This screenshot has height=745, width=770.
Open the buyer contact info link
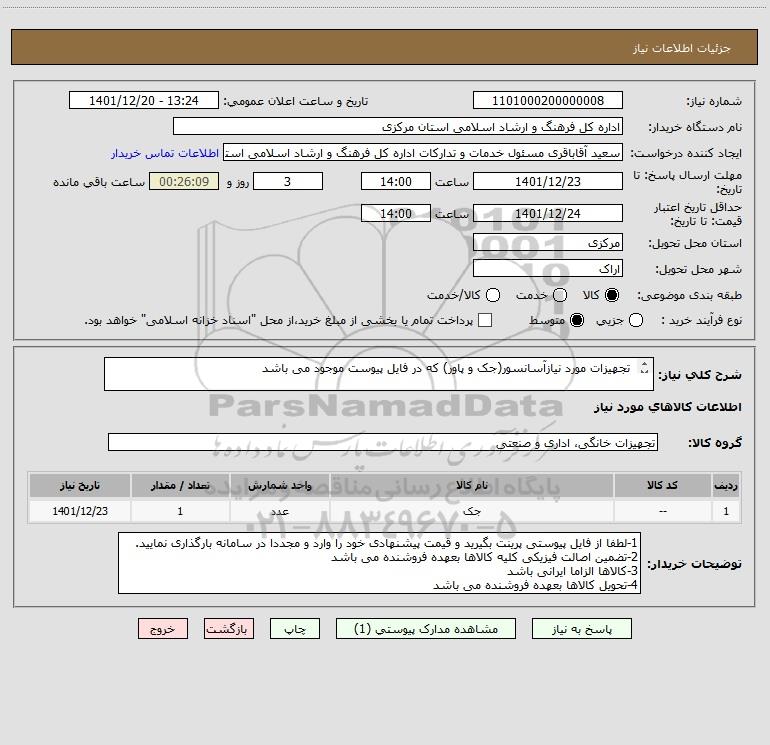tap(165, 153)
